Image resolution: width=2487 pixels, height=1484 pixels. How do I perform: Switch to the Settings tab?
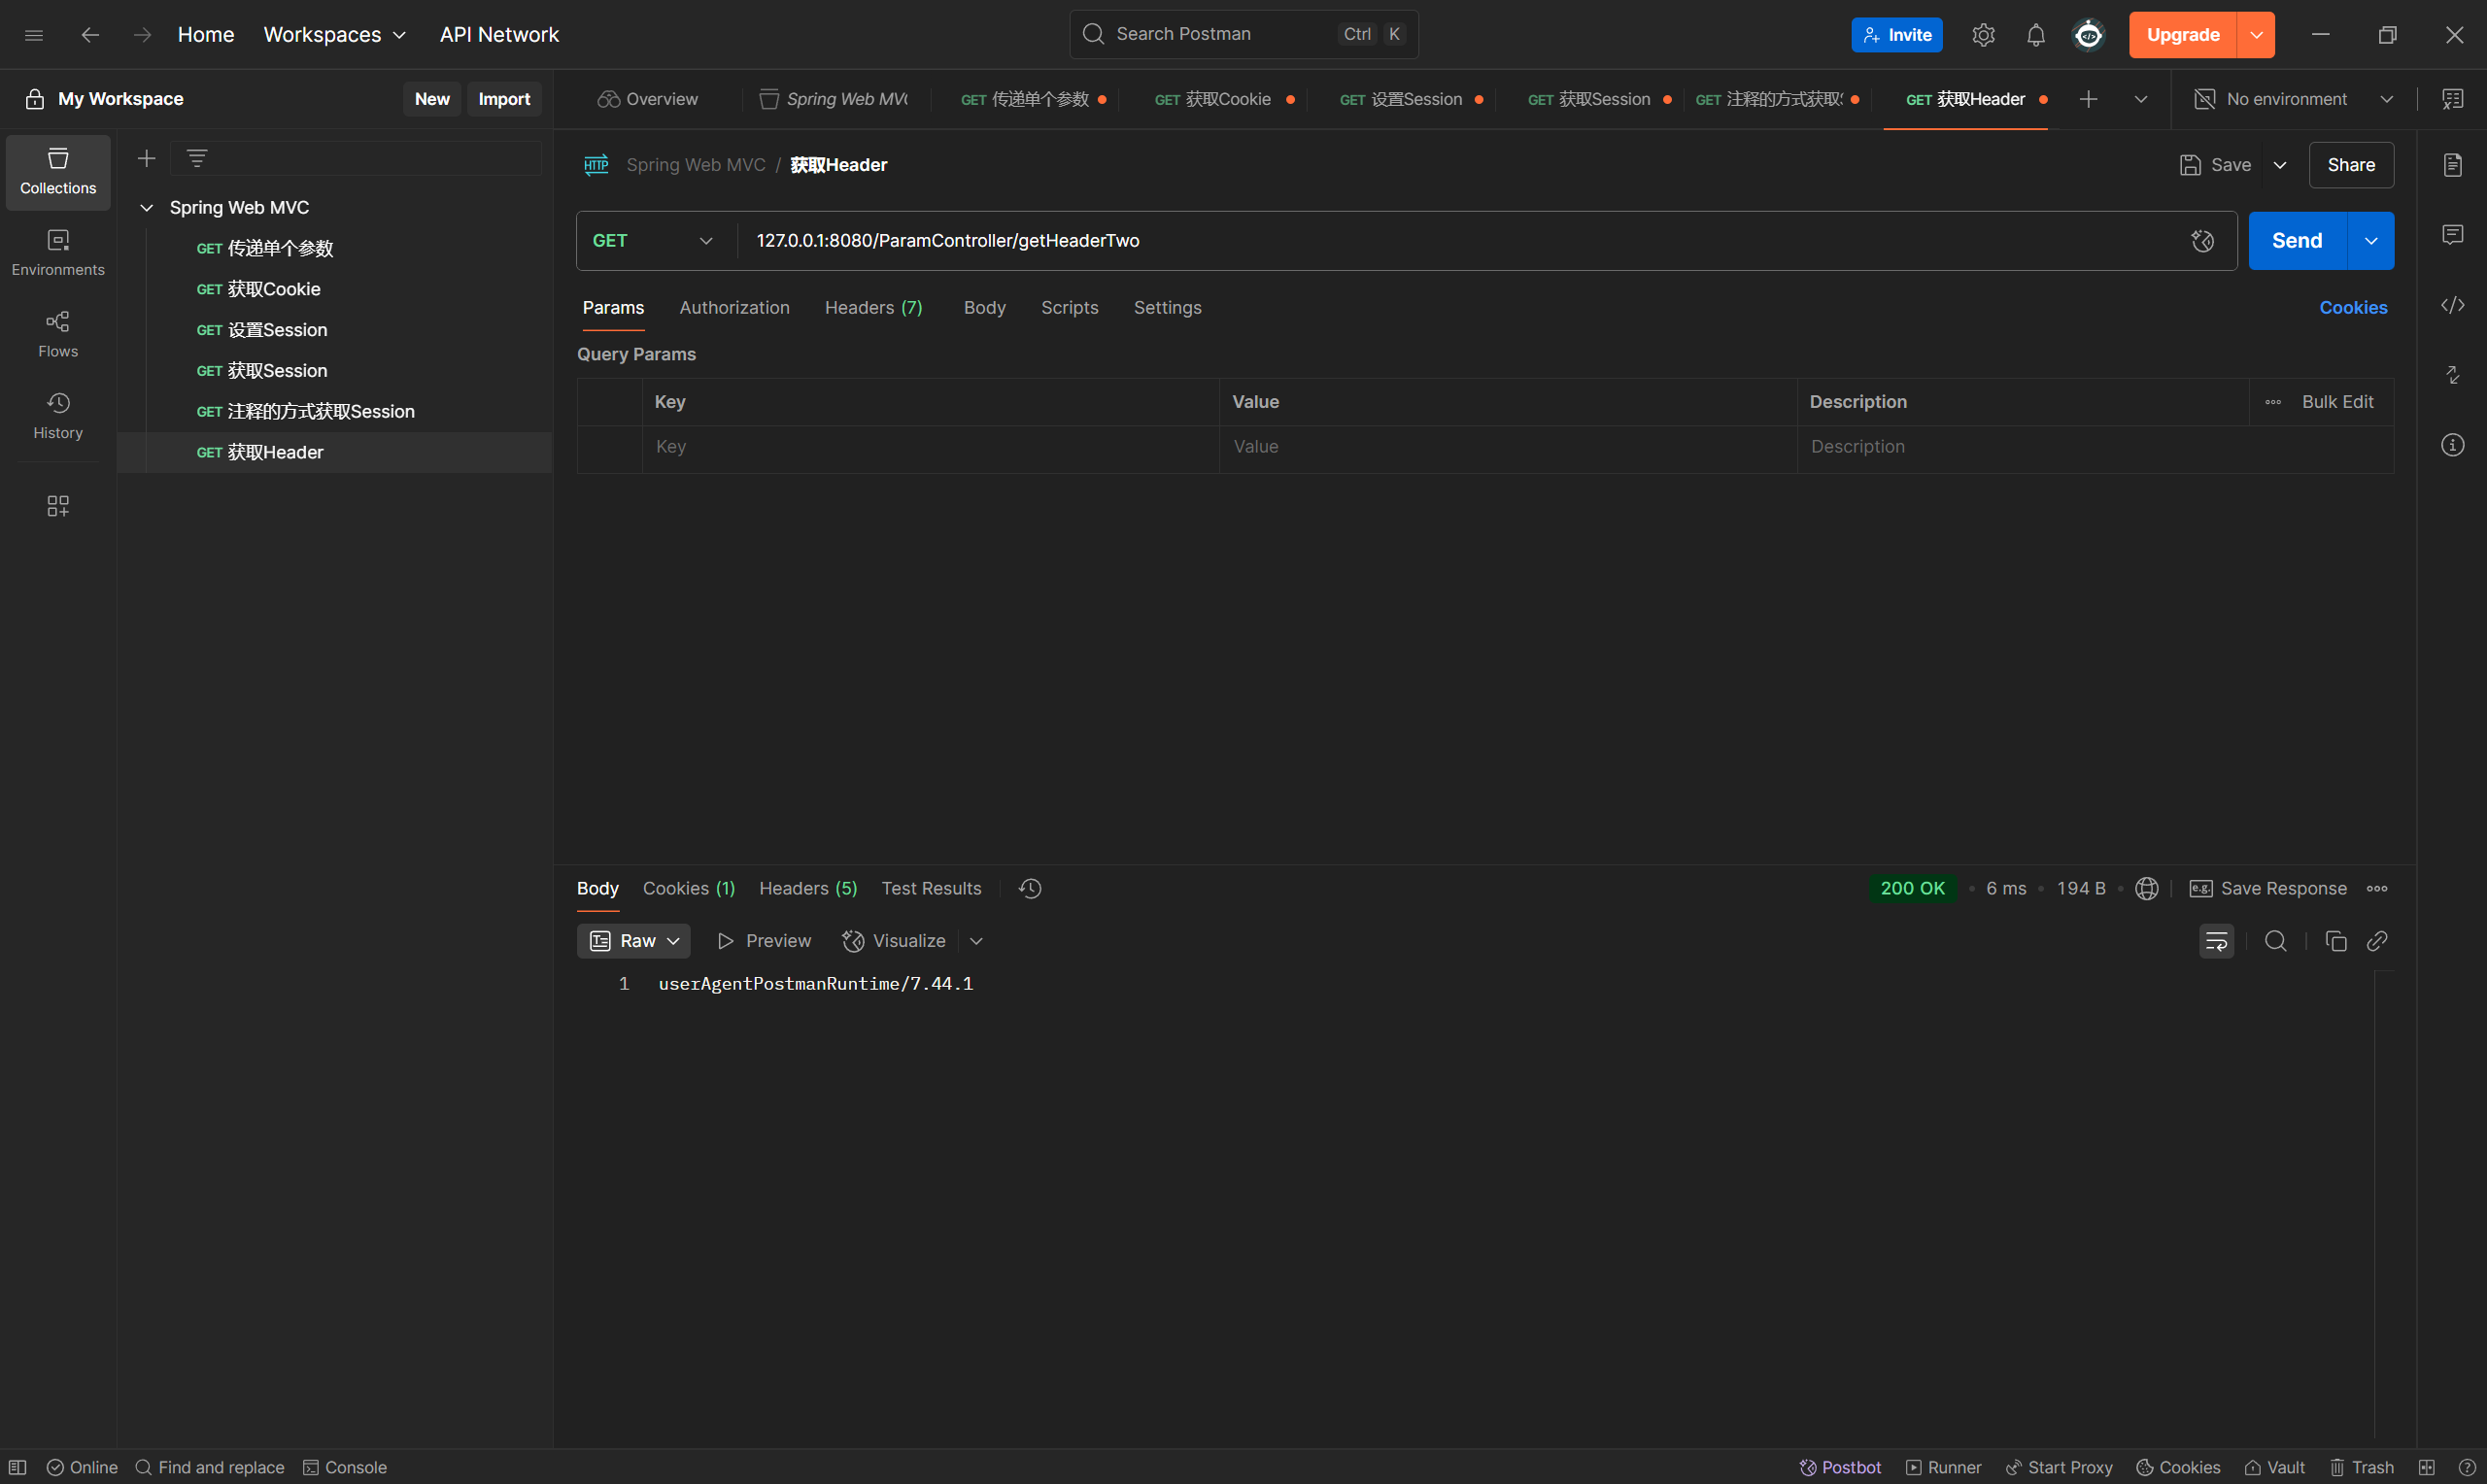tap(1167, 308)
